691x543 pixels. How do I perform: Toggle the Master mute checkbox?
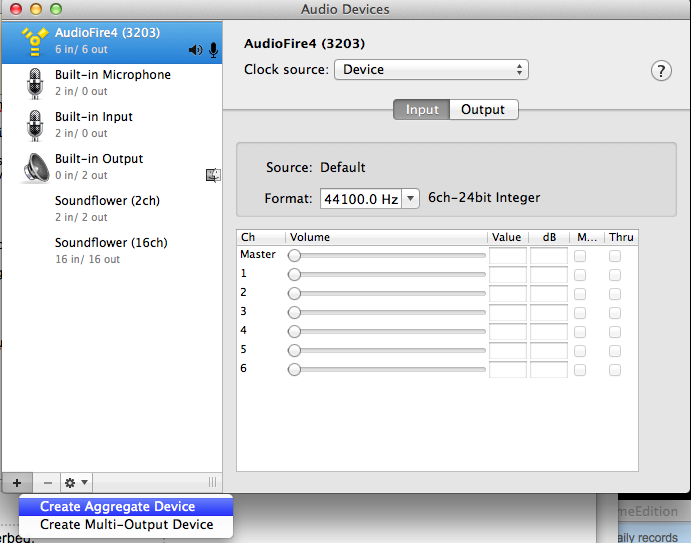click(x=580, y=256)
